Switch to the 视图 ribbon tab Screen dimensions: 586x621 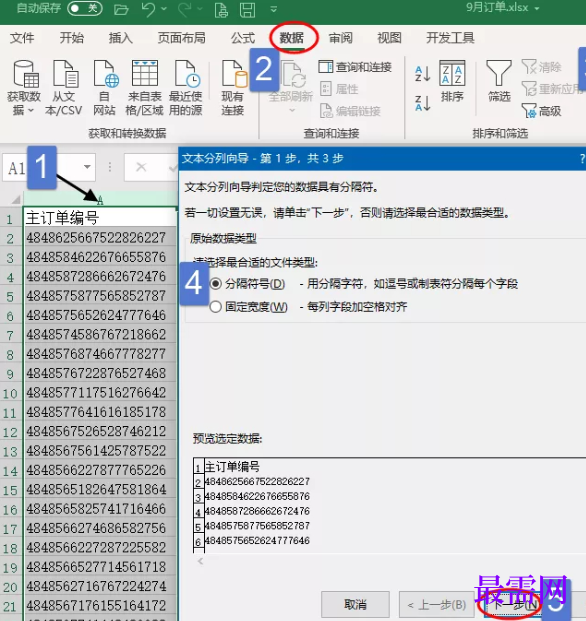(389, 38)
